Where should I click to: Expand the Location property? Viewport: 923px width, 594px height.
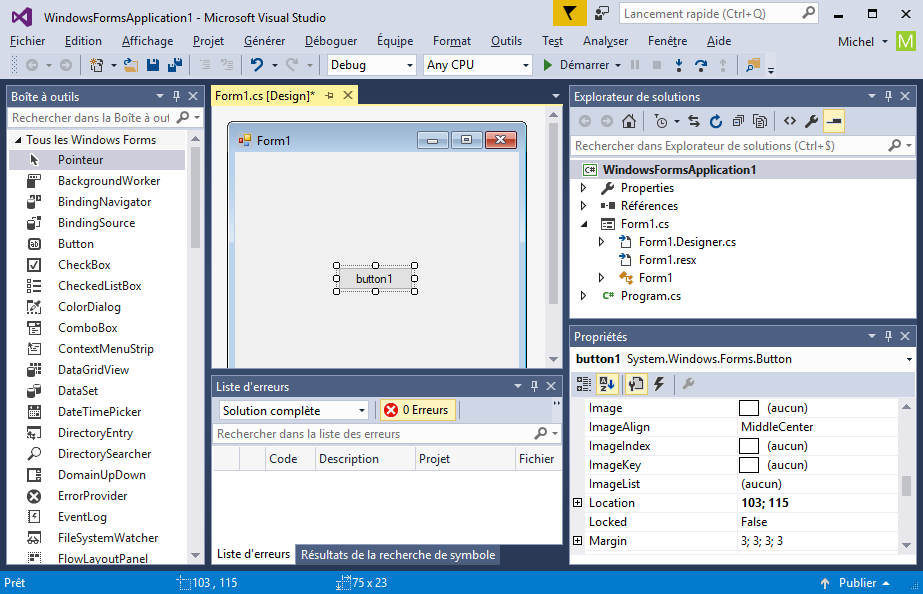click(x=577, y=503)
